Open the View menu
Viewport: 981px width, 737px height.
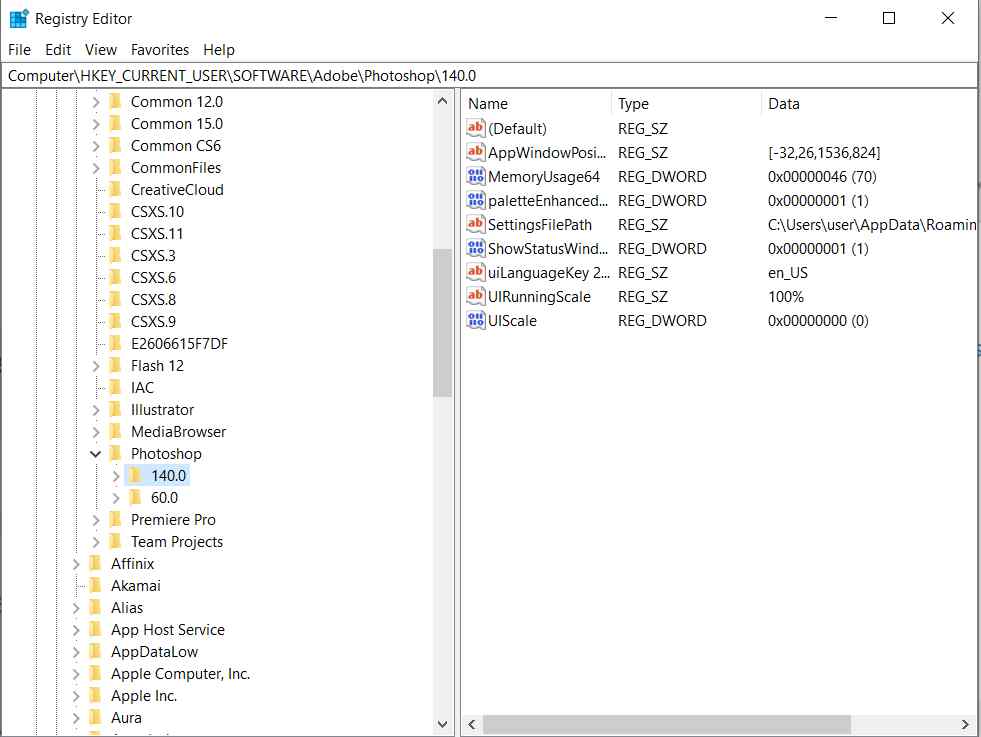coord(101,49)
